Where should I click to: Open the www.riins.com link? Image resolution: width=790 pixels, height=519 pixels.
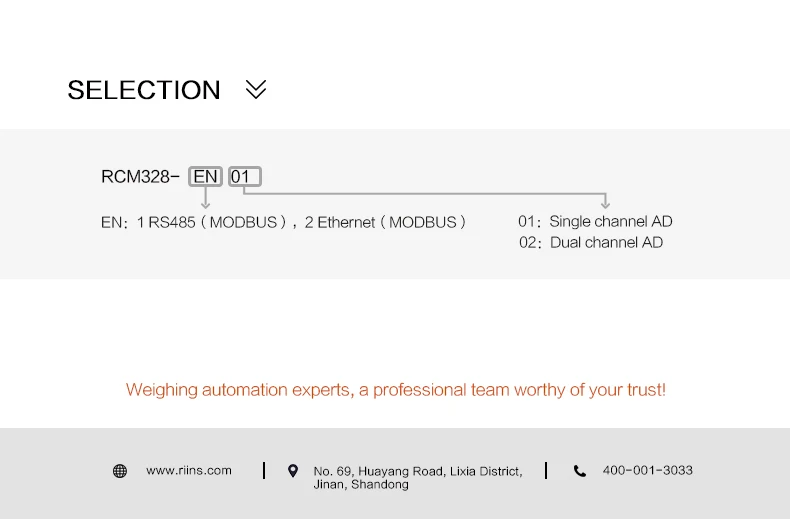(x=189, y=470)
